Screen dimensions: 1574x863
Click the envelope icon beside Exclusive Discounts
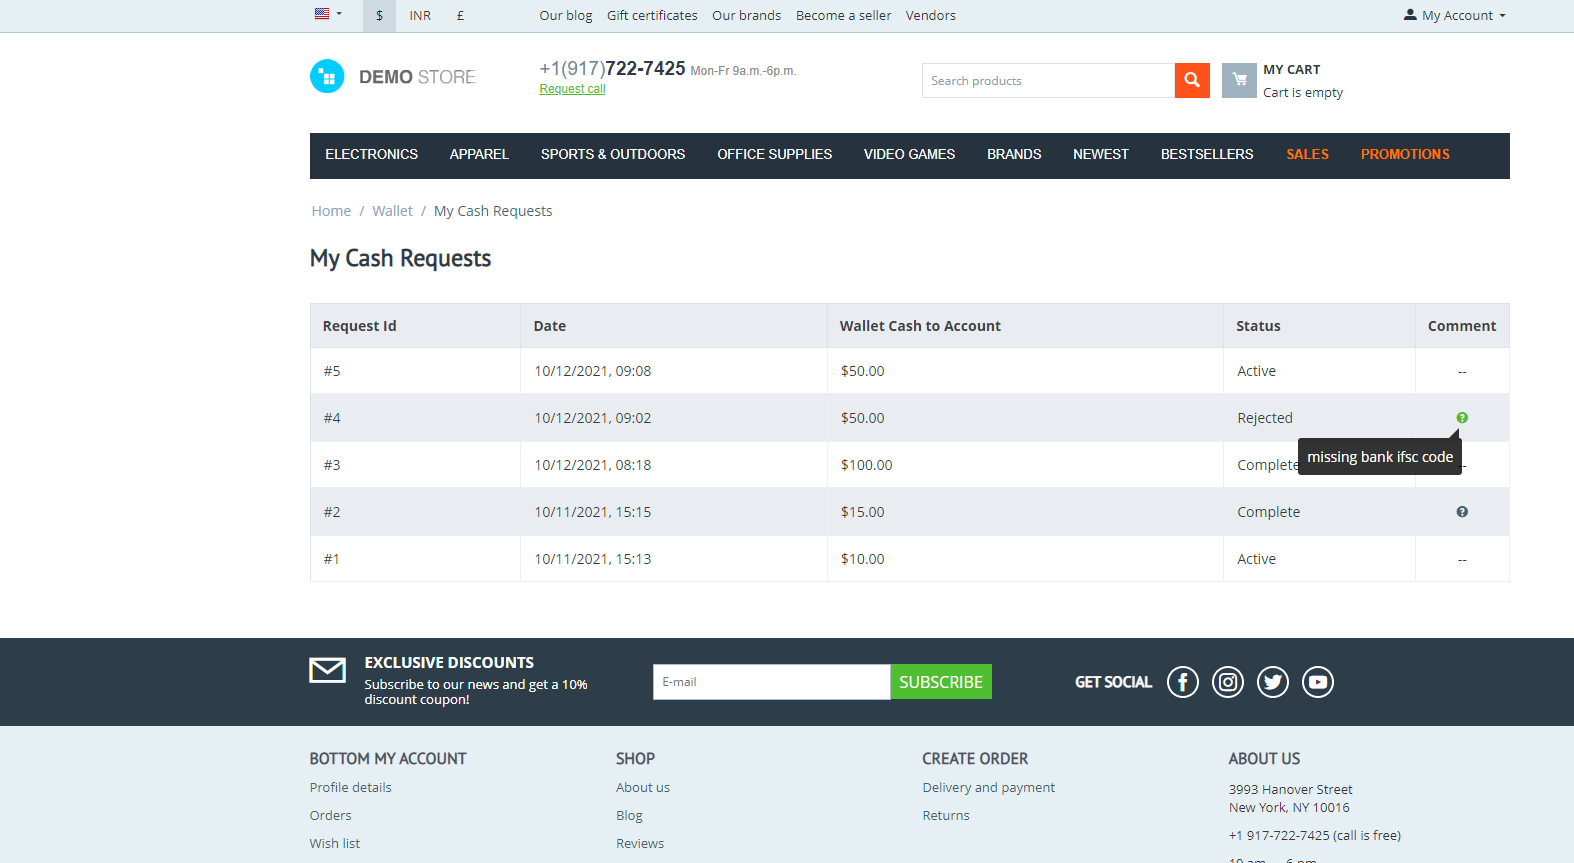328,670
